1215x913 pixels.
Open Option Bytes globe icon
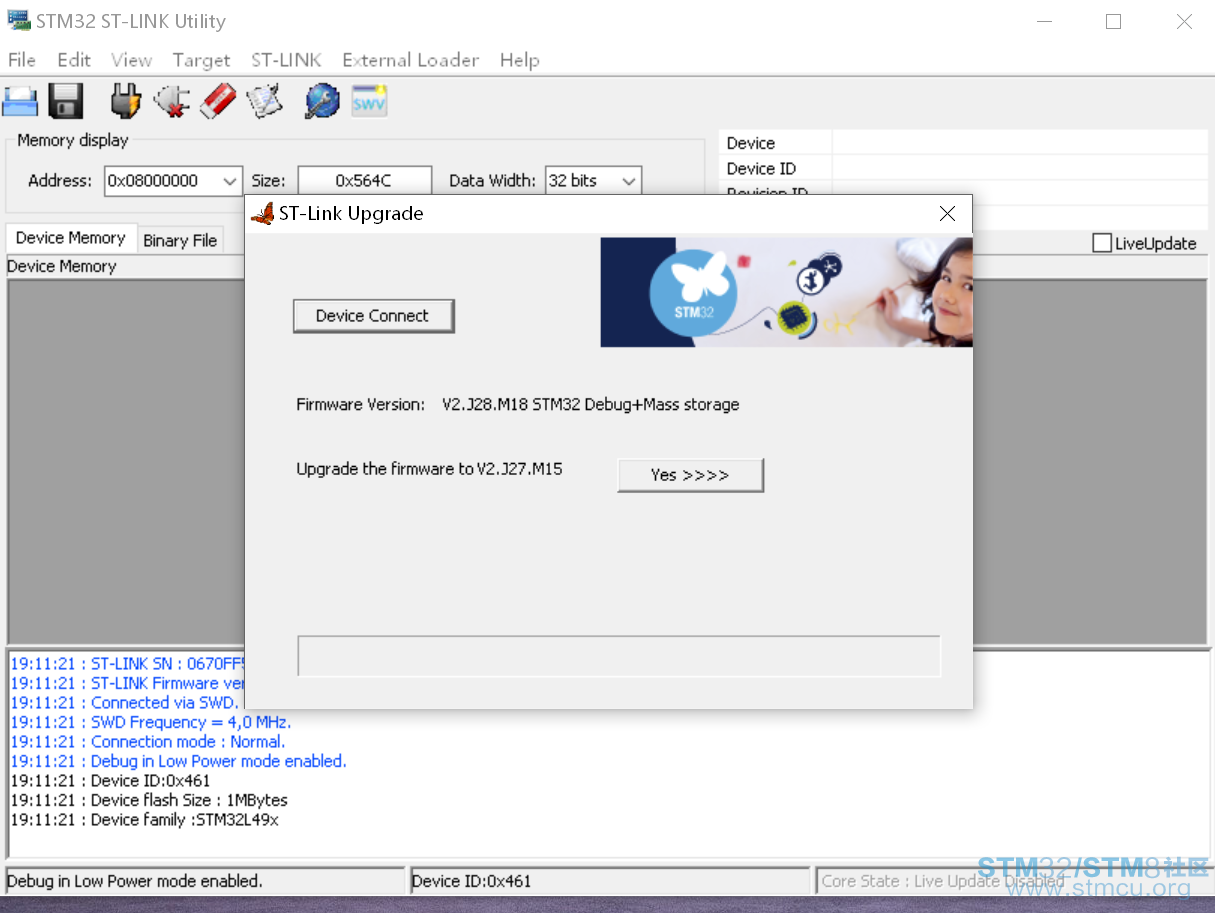tap(322, 101)
